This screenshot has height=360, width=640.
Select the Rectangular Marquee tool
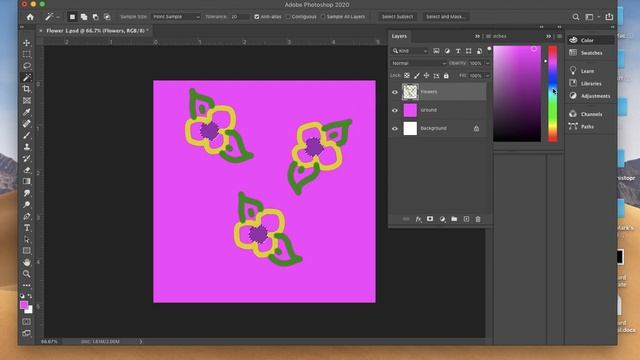27,54
